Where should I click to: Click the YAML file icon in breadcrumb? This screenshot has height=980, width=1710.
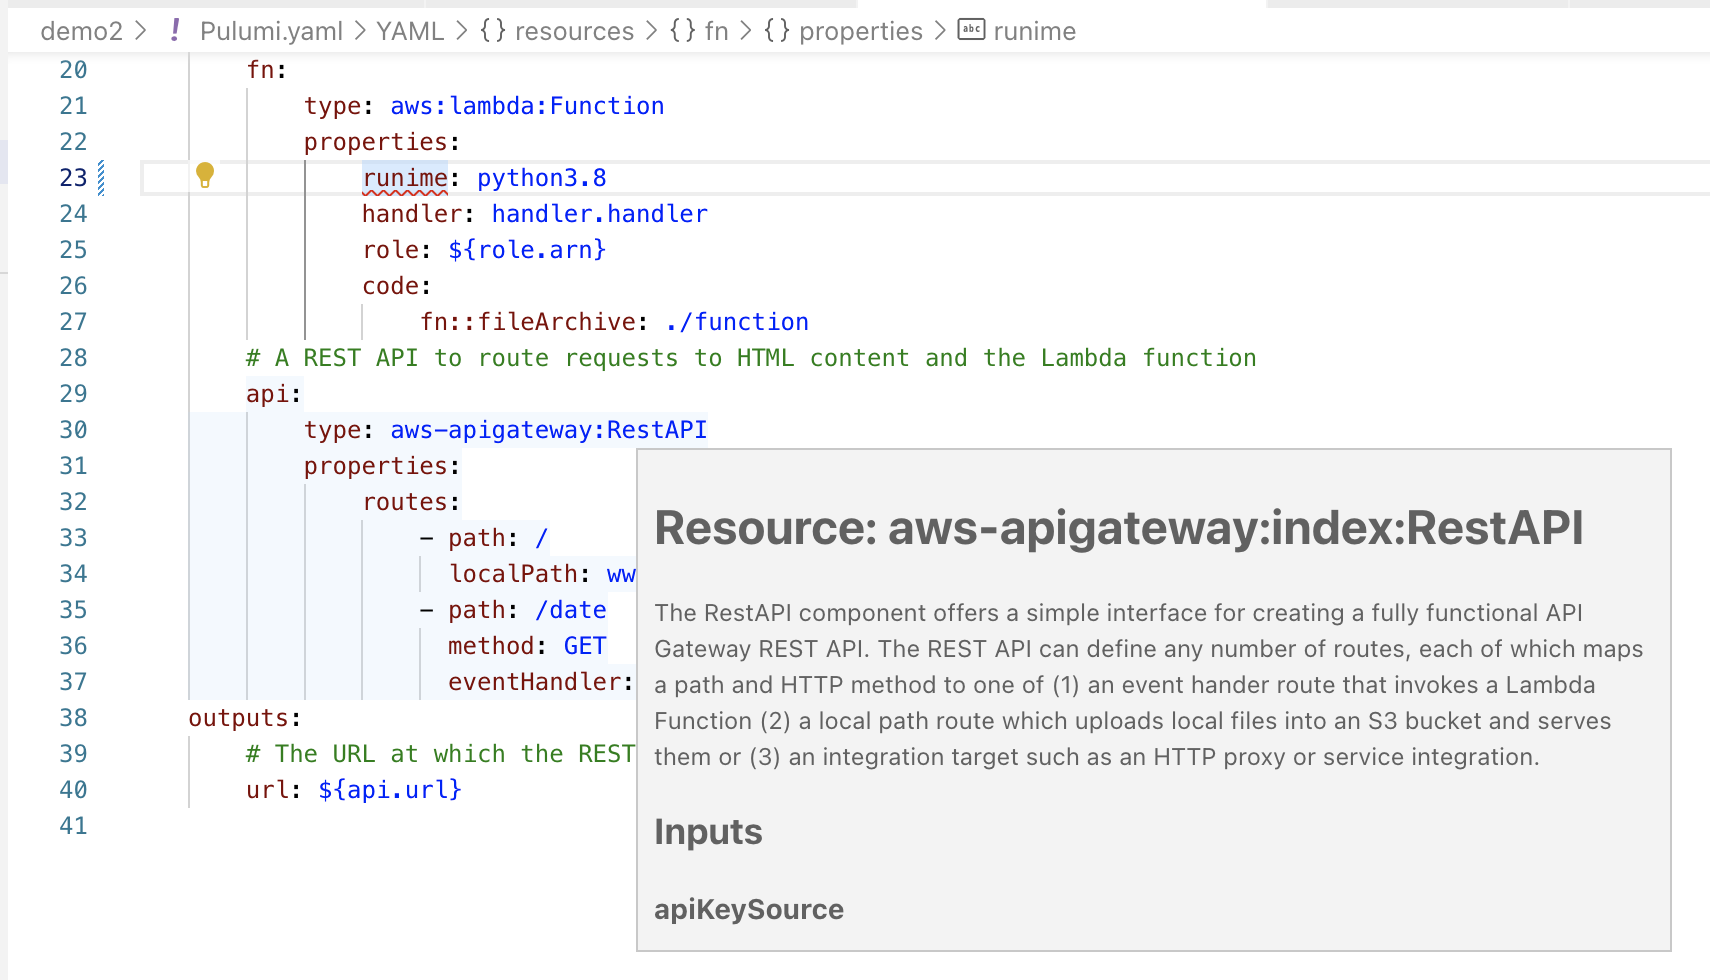tap(175, 30)
